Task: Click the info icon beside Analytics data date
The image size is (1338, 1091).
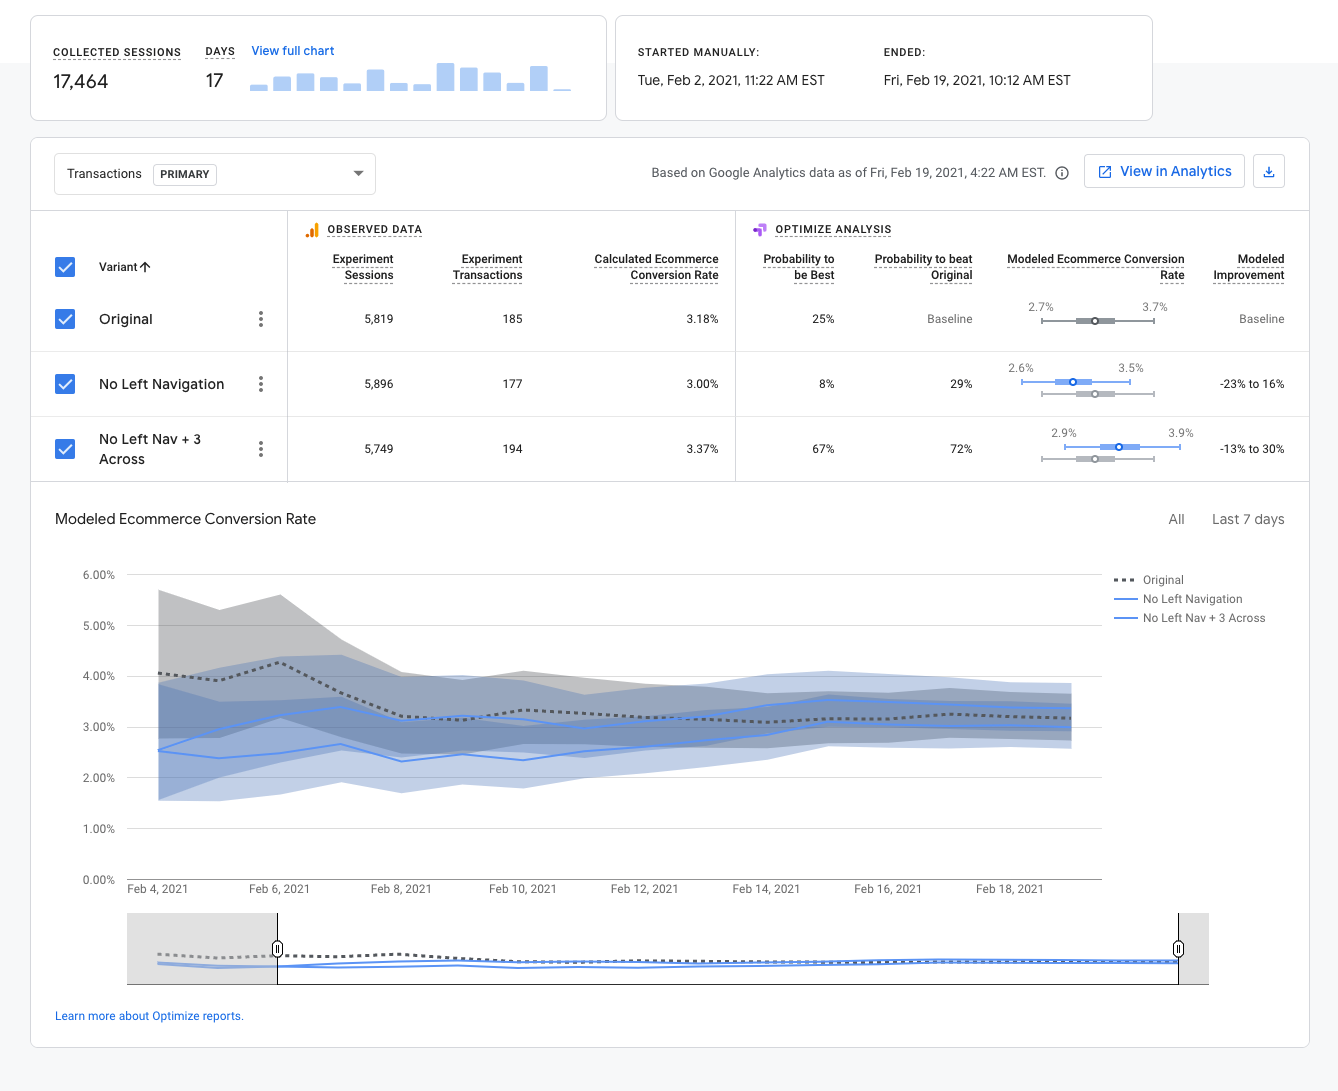Action: pos(1062,173)
